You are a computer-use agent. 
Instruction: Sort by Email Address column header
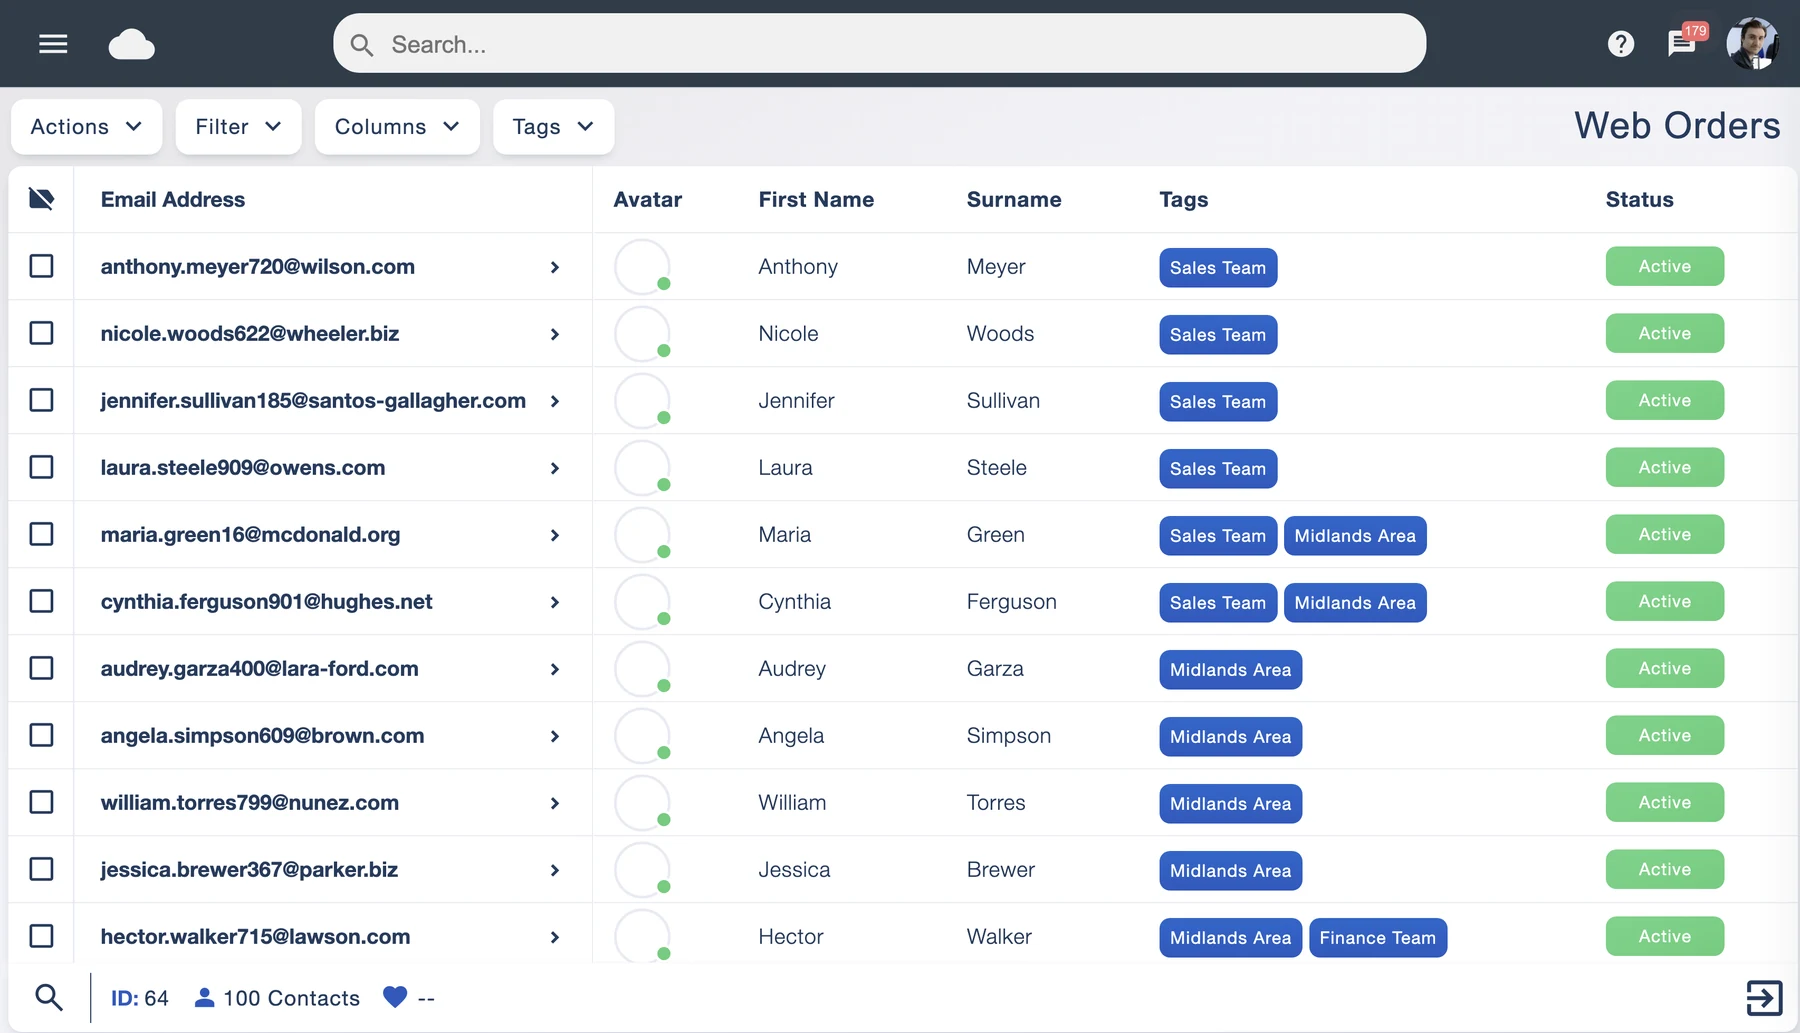click(x=173, y=199)
